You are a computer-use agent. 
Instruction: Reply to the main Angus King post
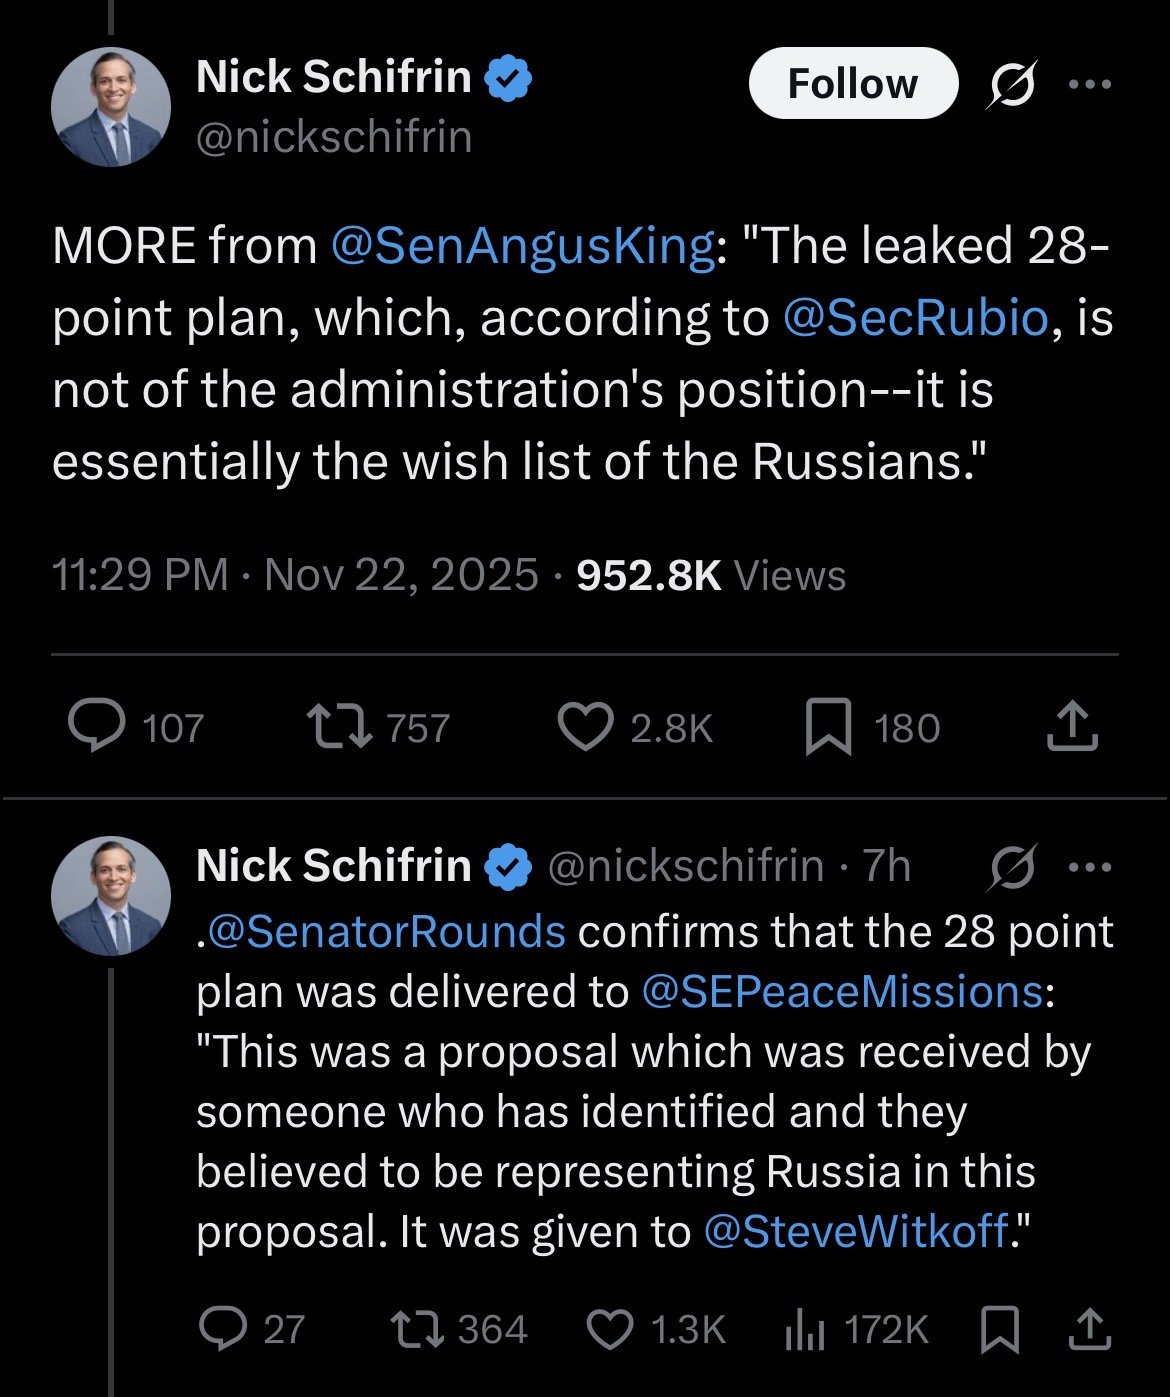(x=97, y=727)
